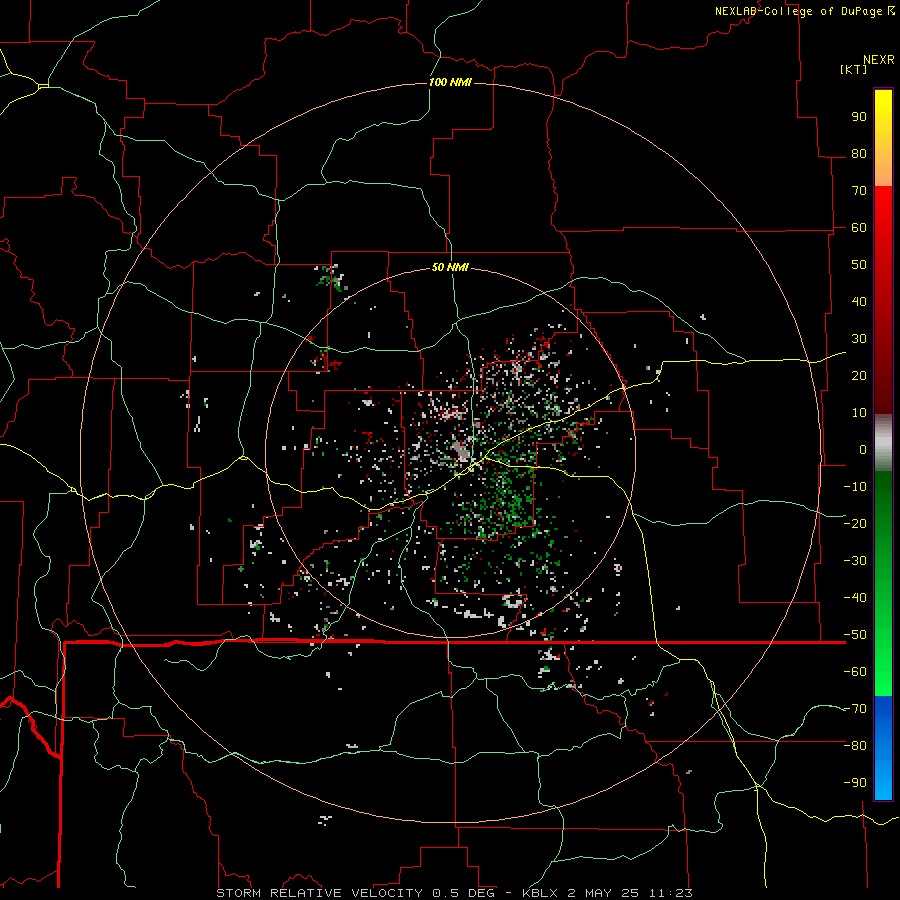Click the 0 tick label on the velocity scale

point(863,450)
